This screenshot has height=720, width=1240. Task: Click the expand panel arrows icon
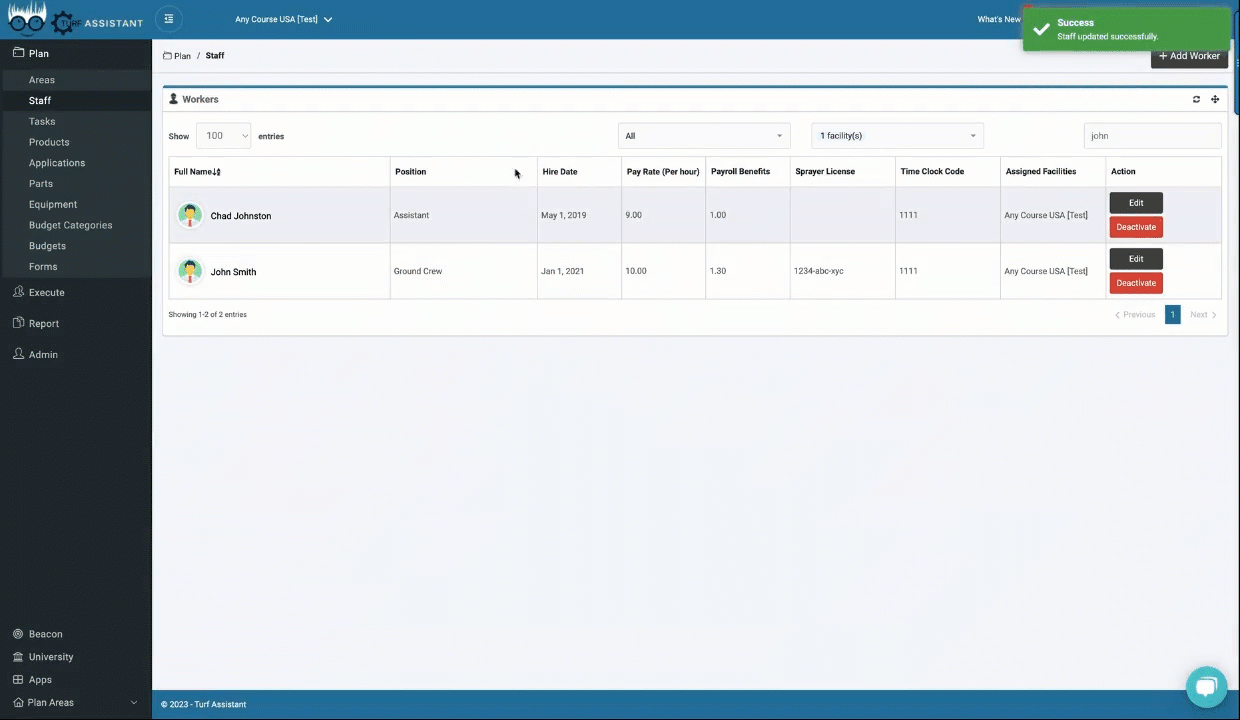coord(1215,99)
